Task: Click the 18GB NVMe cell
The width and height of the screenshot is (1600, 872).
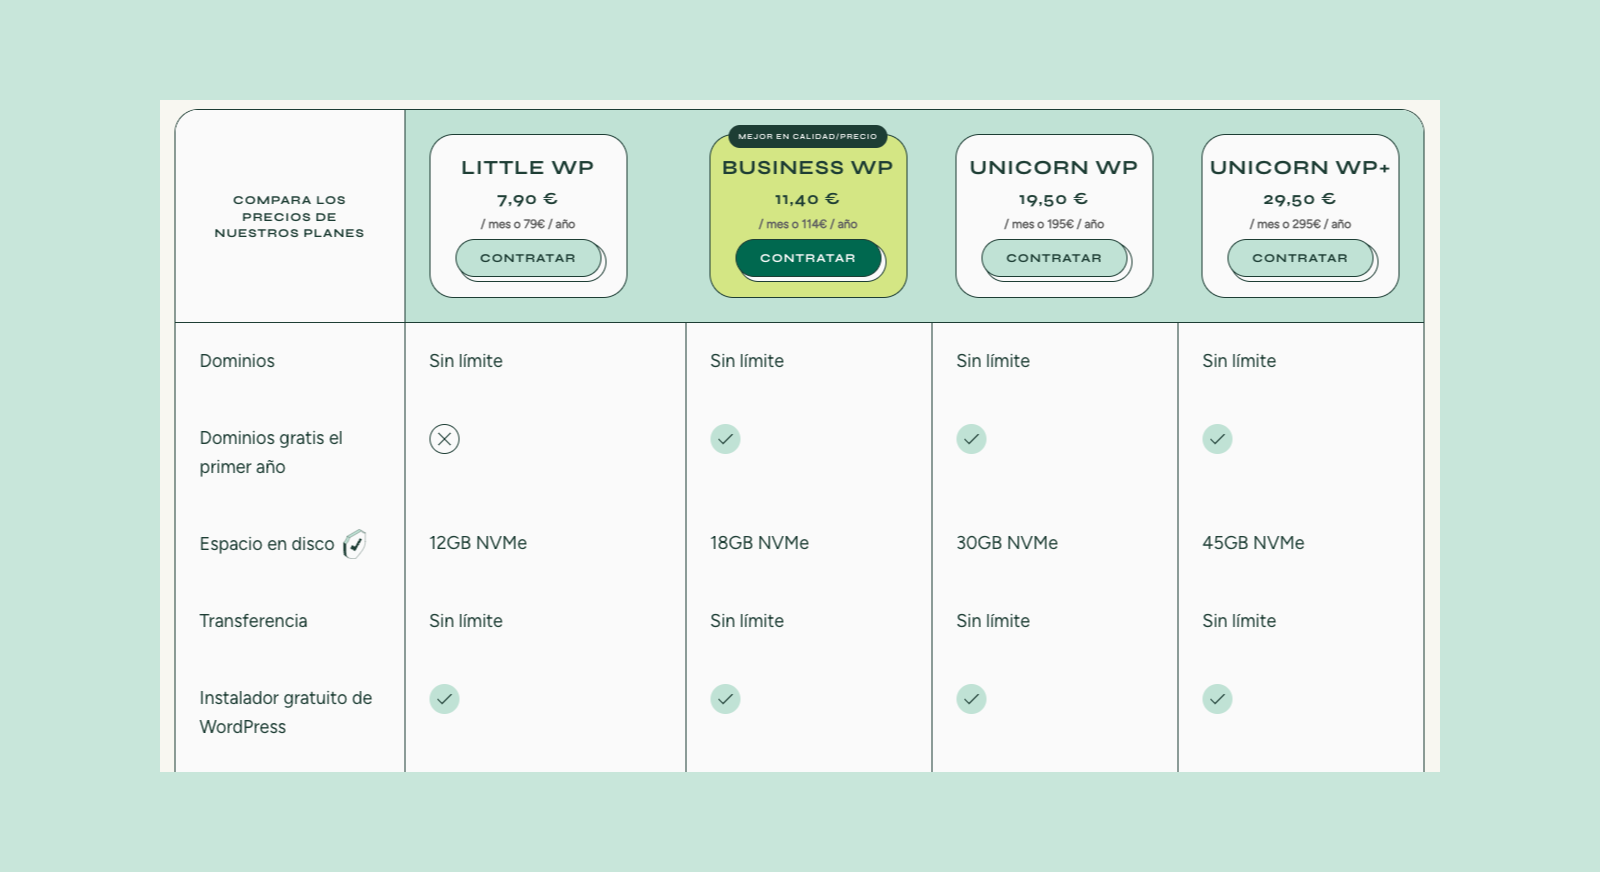Action: (760, 543)
